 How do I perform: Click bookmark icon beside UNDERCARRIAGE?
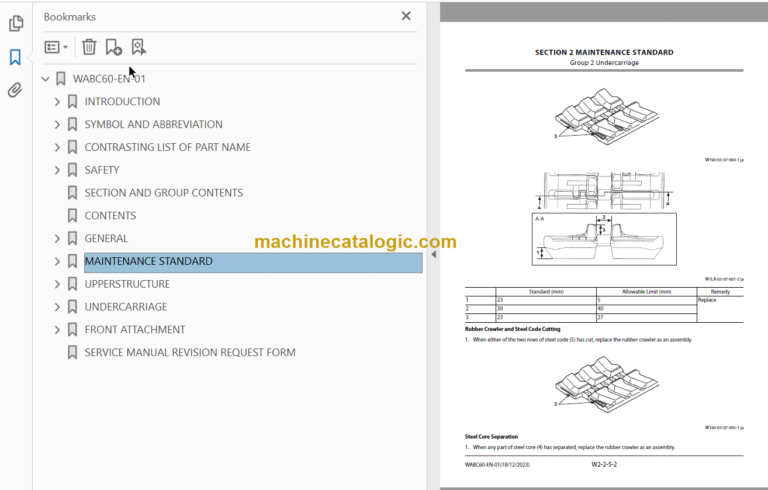coord(72,307)
